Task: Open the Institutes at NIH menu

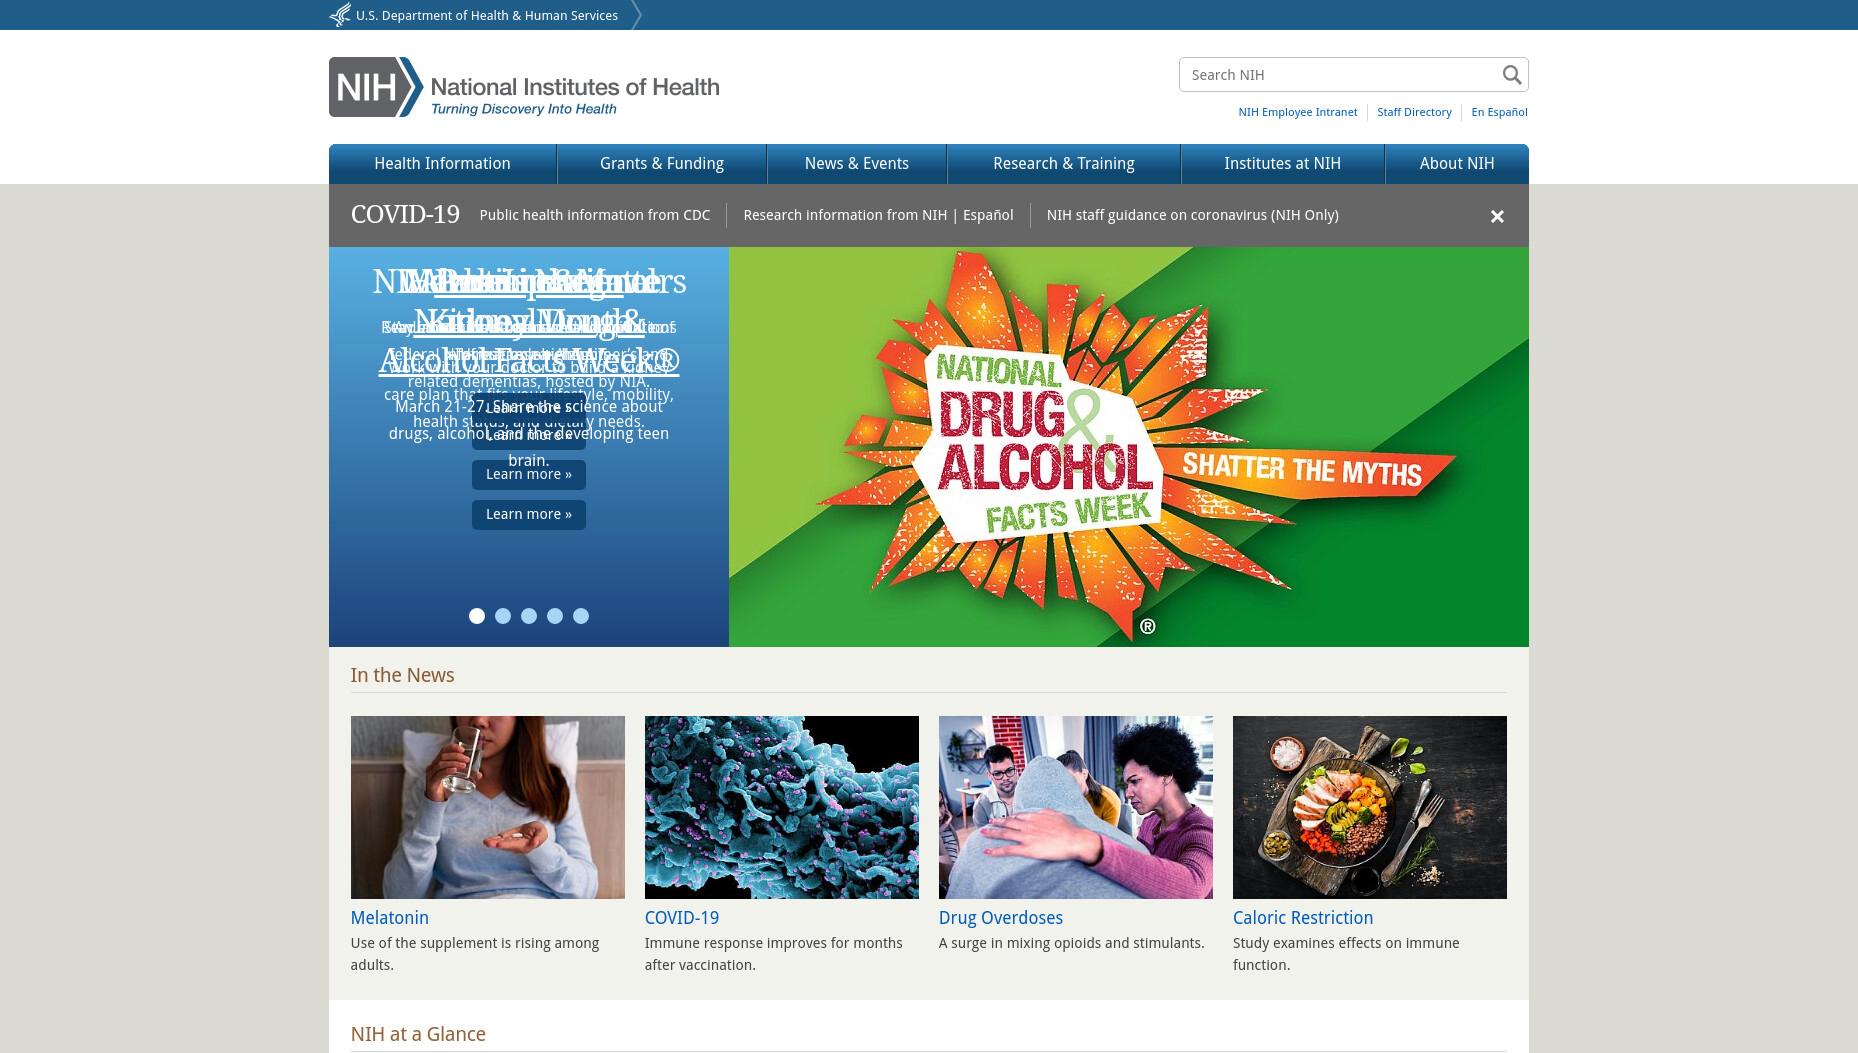Action: point(1283,164)
